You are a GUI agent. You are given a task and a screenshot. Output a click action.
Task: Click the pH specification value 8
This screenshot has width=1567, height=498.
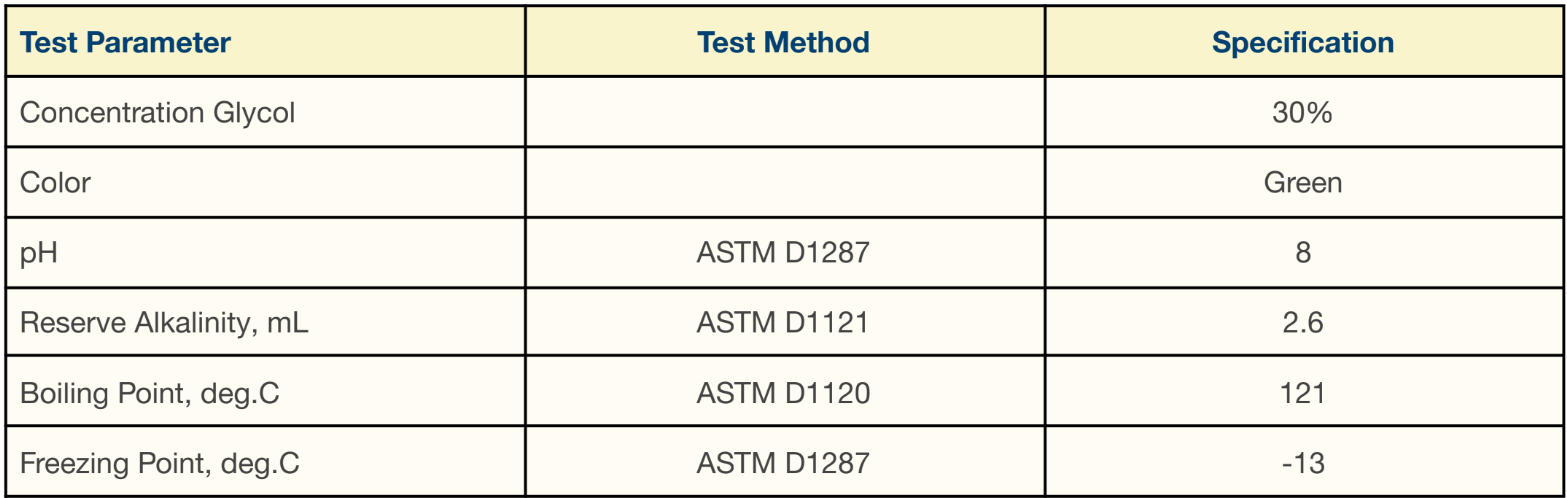(1303, 253)
